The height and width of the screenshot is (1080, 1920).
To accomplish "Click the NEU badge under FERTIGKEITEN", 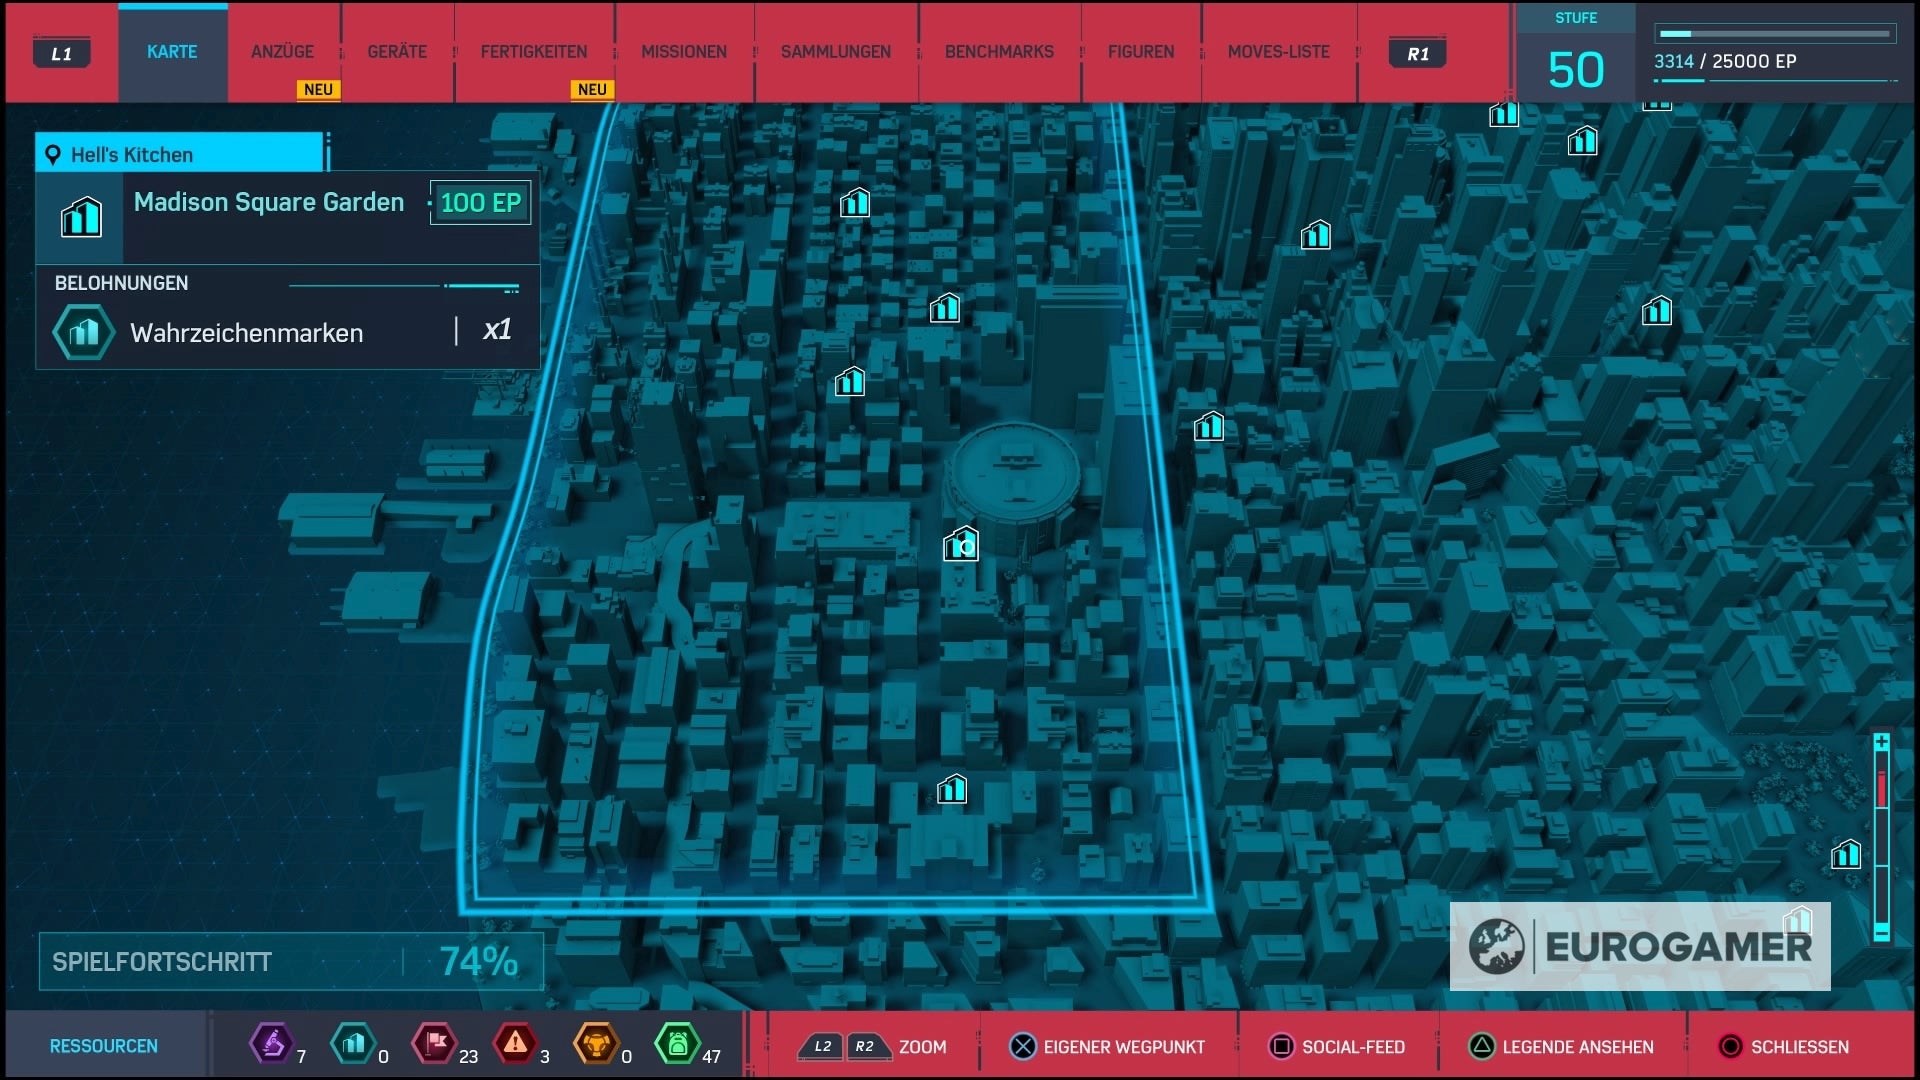I will [x=592, y=89].
